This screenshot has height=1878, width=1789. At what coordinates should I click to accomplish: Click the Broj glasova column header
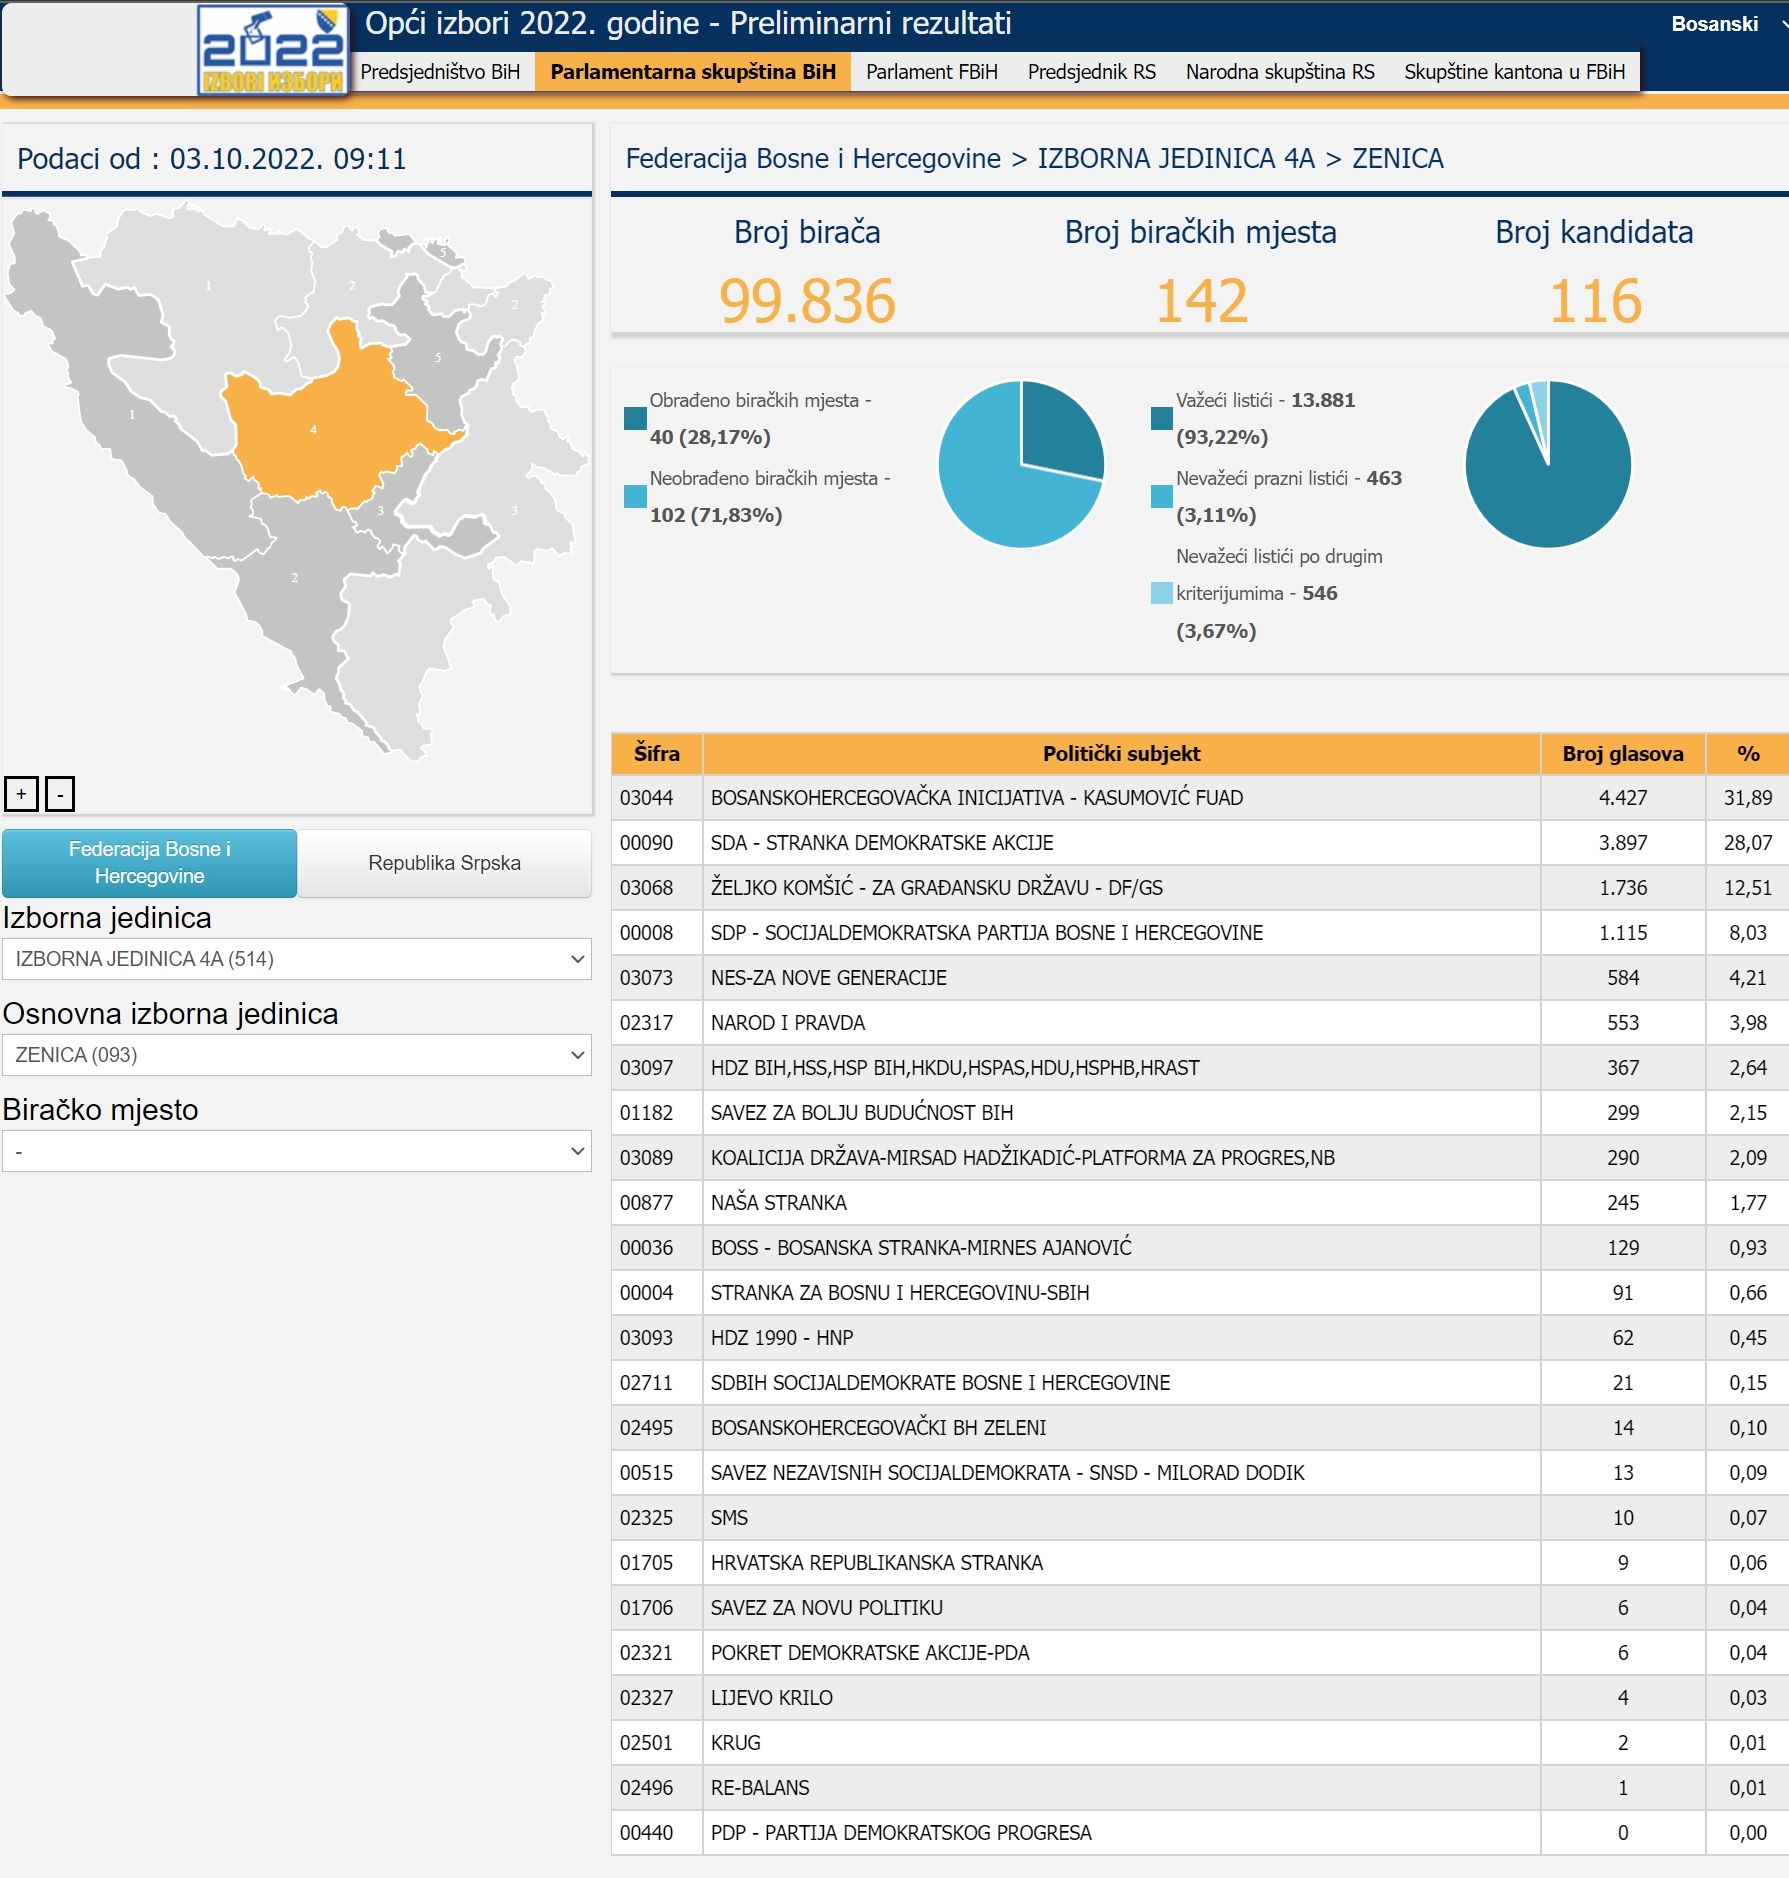1622,754
